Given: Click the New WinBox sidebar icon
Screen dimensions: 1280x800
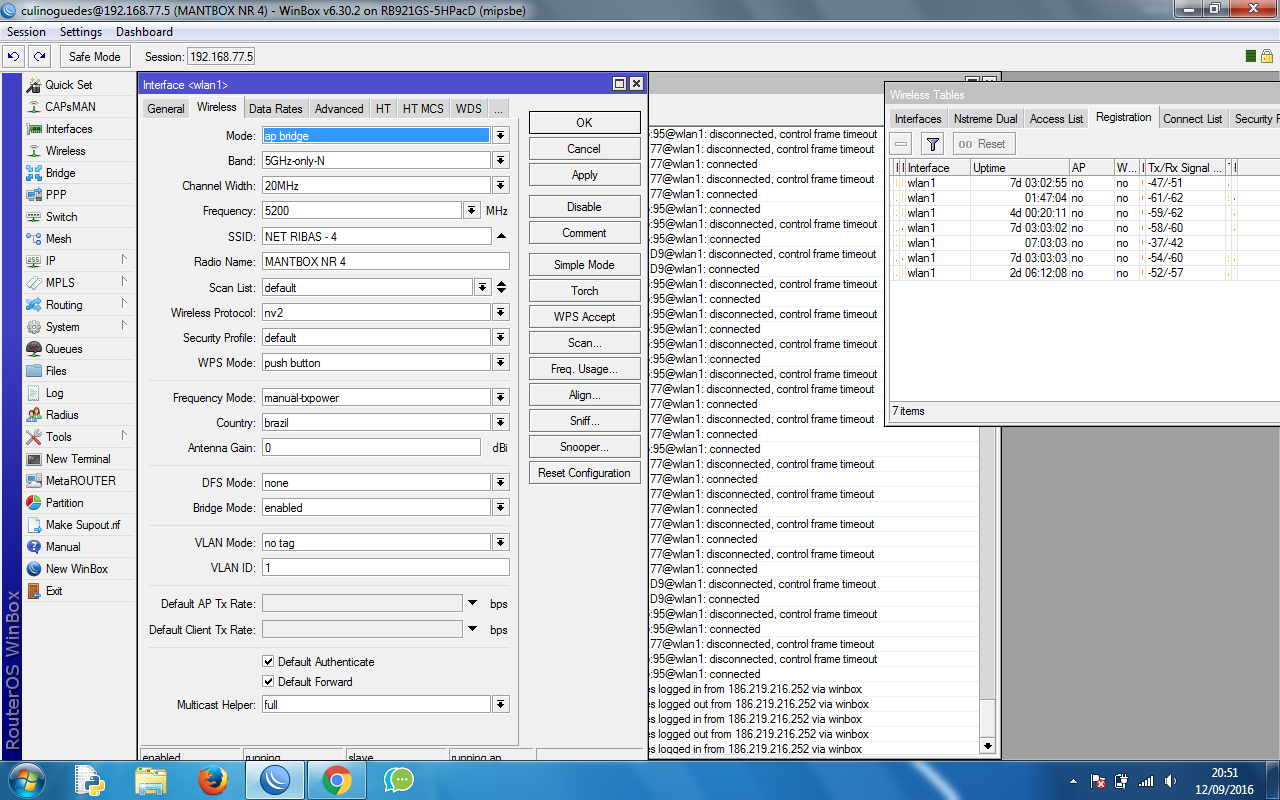Looking at the screenshot, I should (34, 569).
